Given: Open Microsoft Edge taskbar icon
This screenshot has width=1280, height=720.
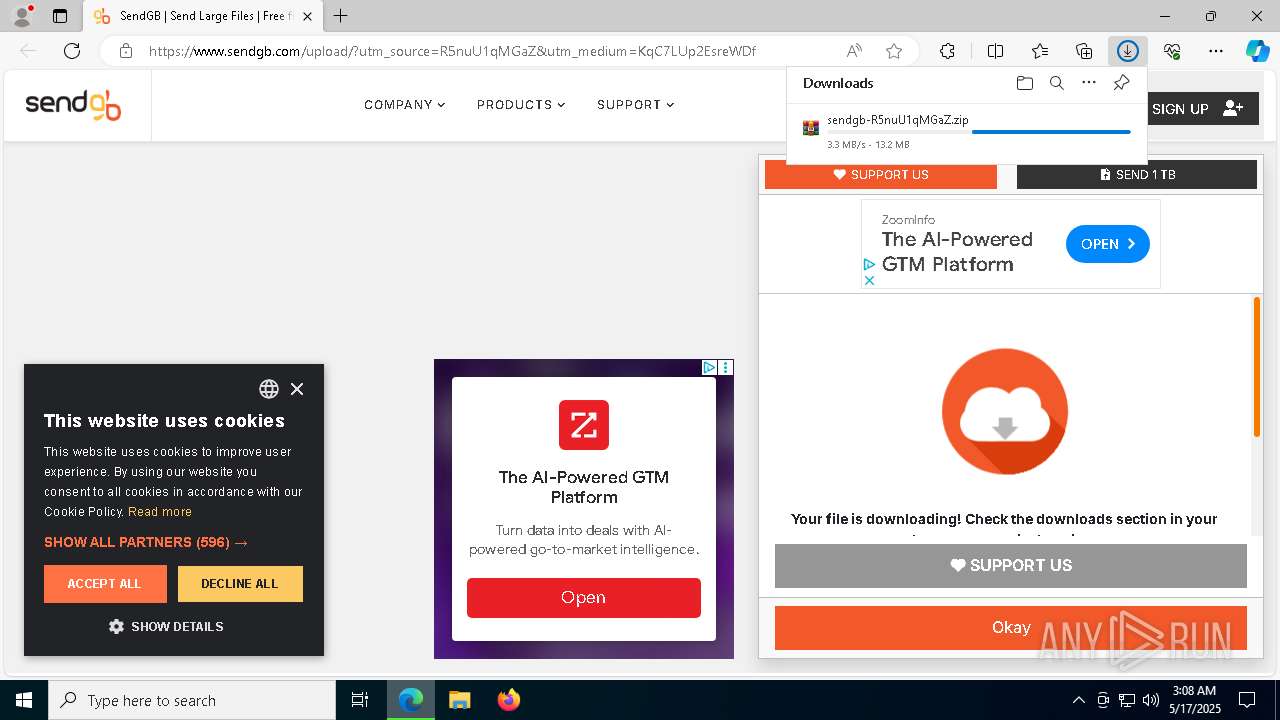Looking at the screenshot, I should click(x=411, y=700).
